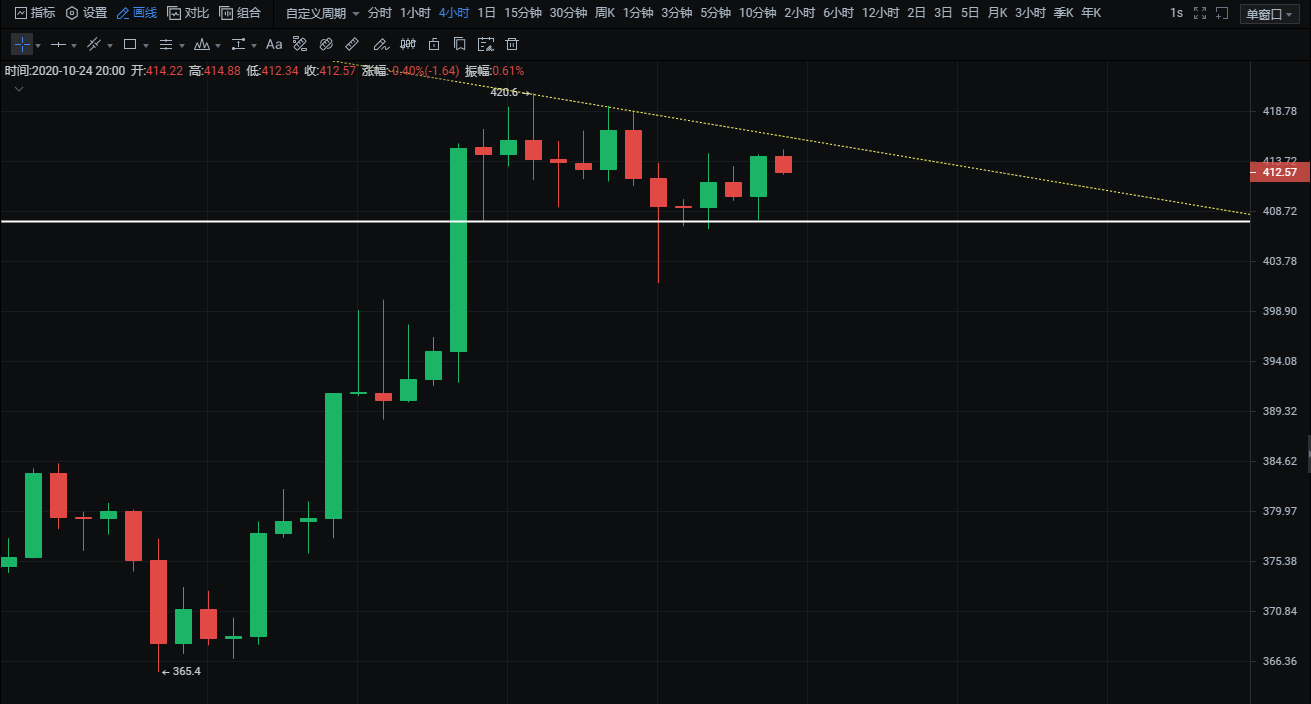Select the rectangle shape drawing tool
1311x704 pixels.
pyautogui.click(x=130, y=45)
